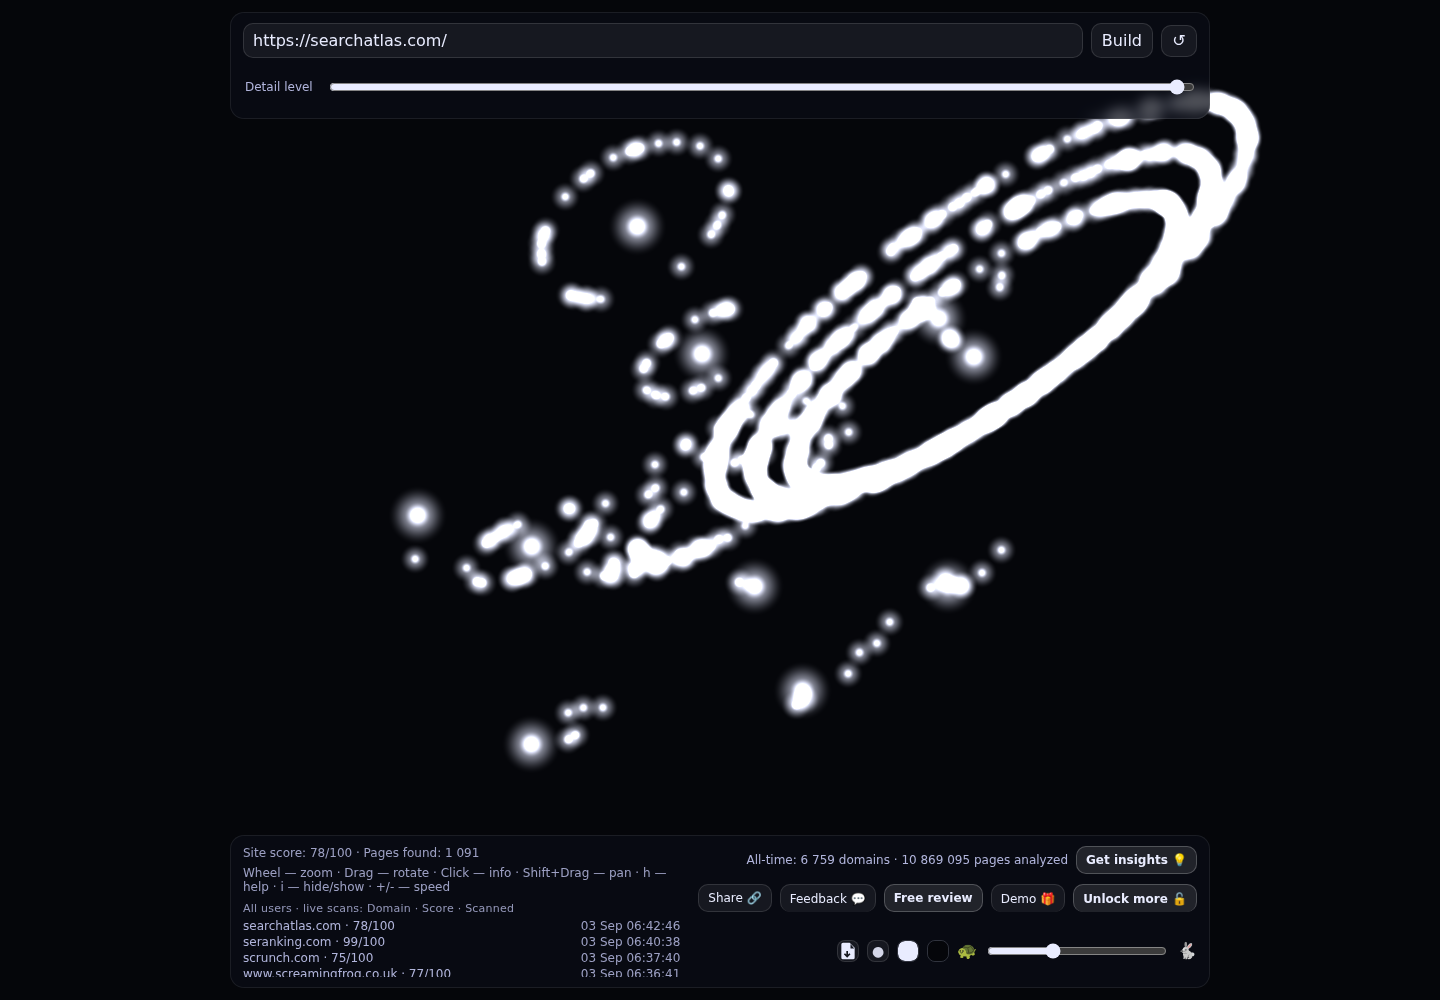This screenshot has width=1440, height=1000.
Task: Focus the URL input field
Action: coord(663,41)
